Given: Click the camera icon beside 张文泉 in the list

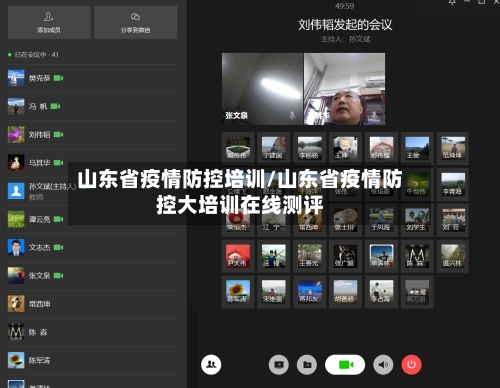Looking at the screenshot, I should tap(59, 275).
